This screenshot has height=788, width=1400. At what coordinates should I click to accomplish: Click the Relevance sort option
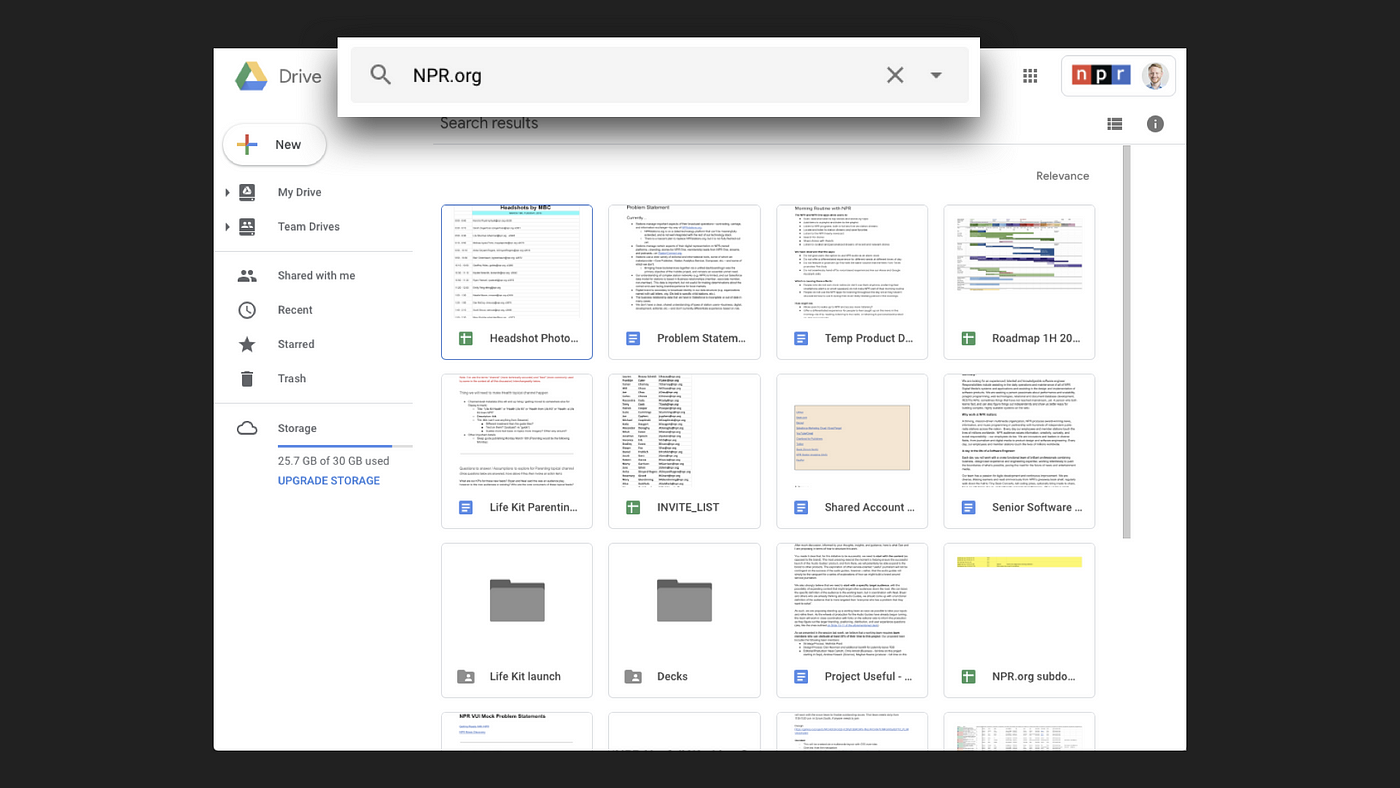[1062, 176]
